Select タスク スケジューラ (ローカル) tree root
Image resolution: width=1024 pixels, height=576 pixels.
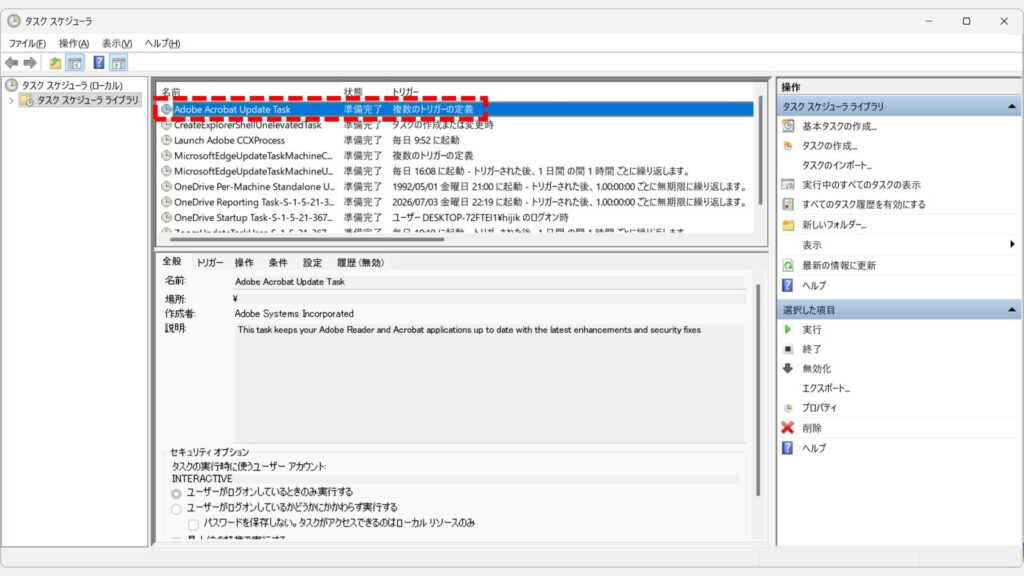72,86
